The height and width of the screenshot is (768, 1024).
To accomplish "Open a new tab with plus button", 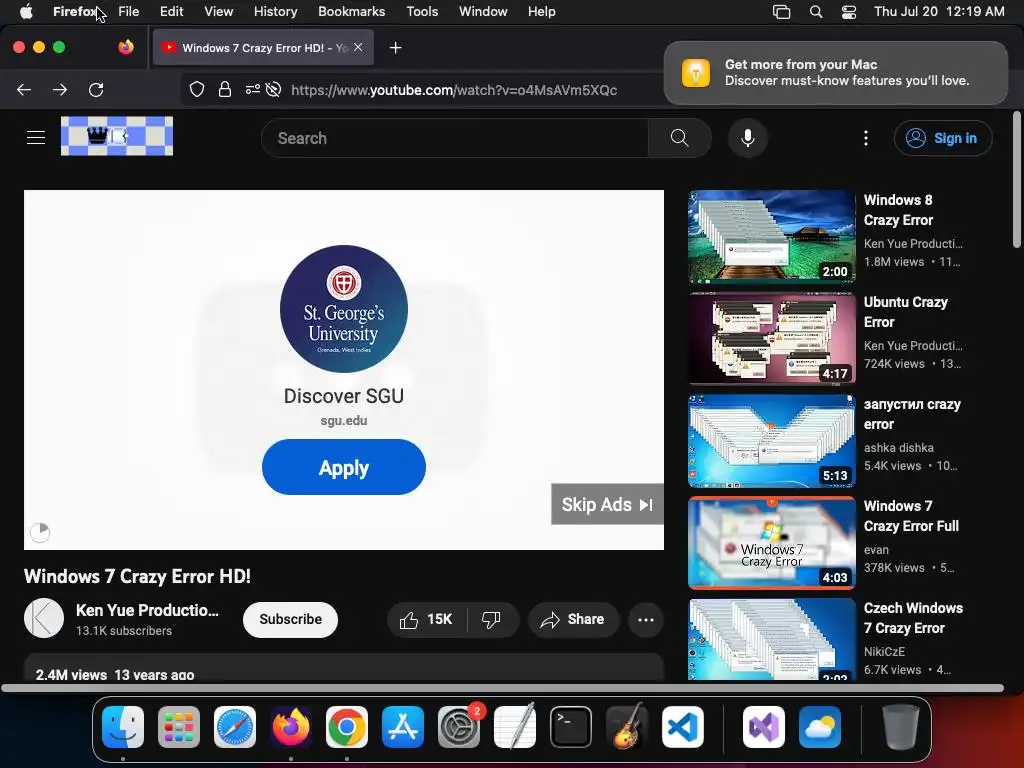I will 395,48.
